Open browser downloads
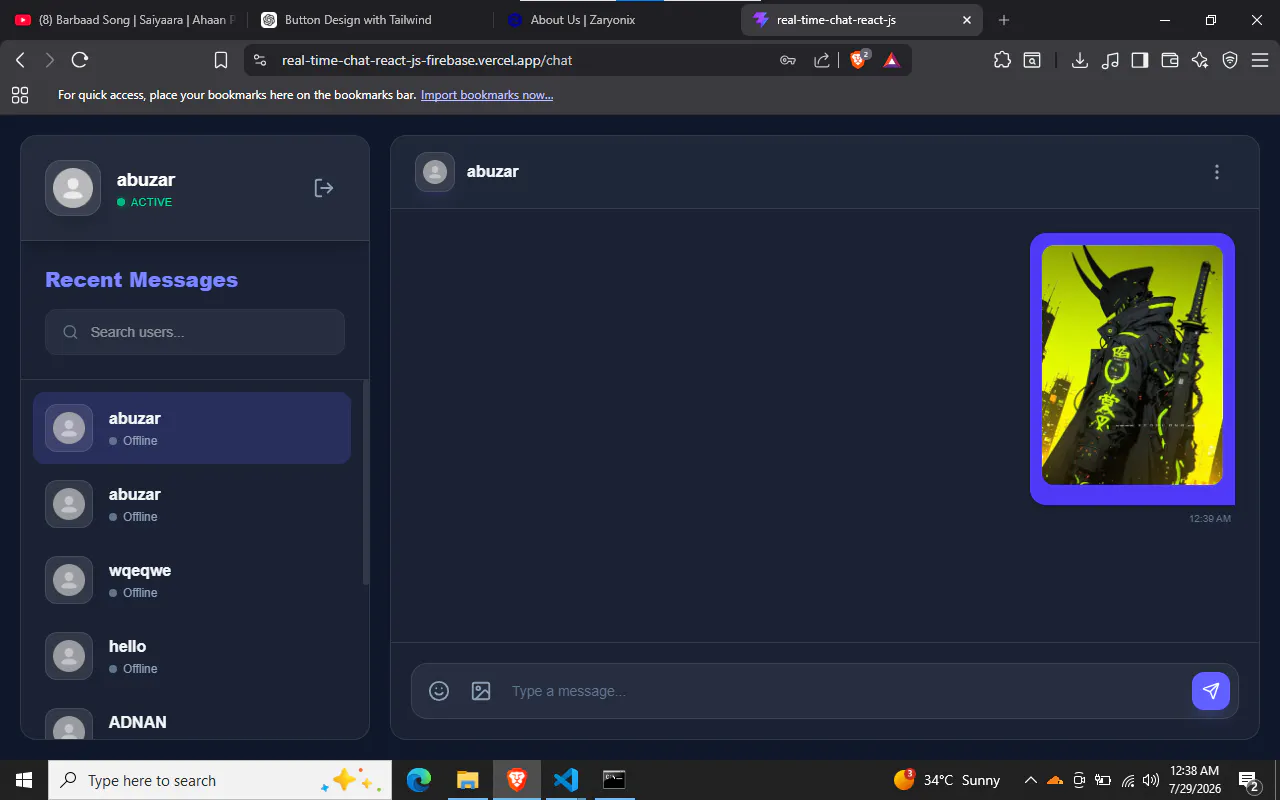The image size is (1280, 800). coord(1080,60)
